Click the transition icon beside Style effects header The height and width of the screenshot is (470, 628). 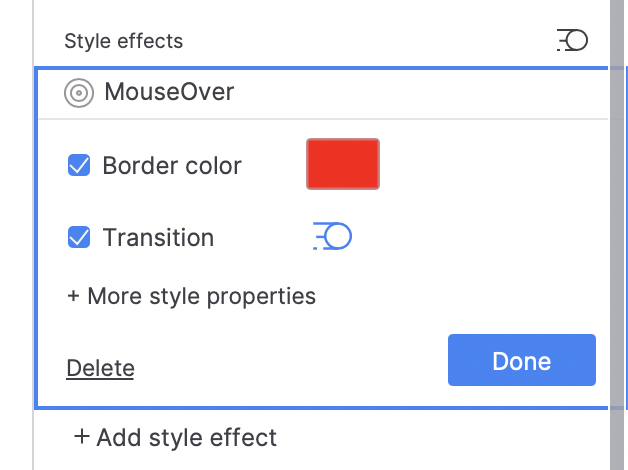click(x=572, y=40)
